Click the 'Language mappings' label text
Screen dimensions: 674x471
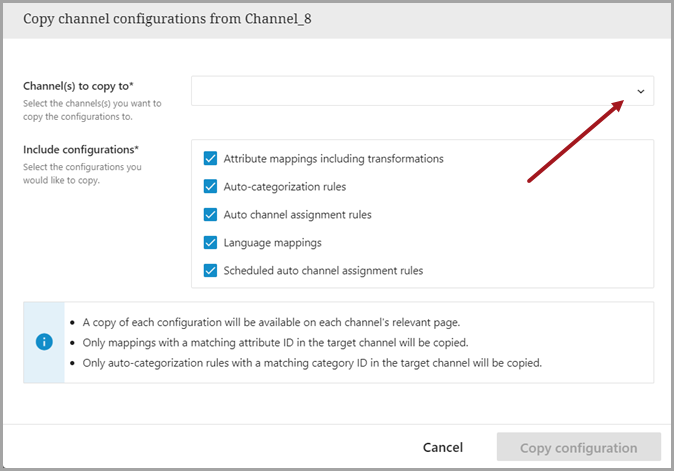tap(270, 242)
